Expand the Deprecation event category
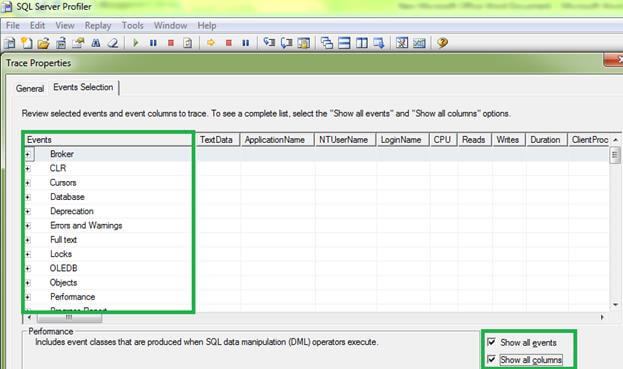Viewport: 623px width, 369px height. point(28,211)
